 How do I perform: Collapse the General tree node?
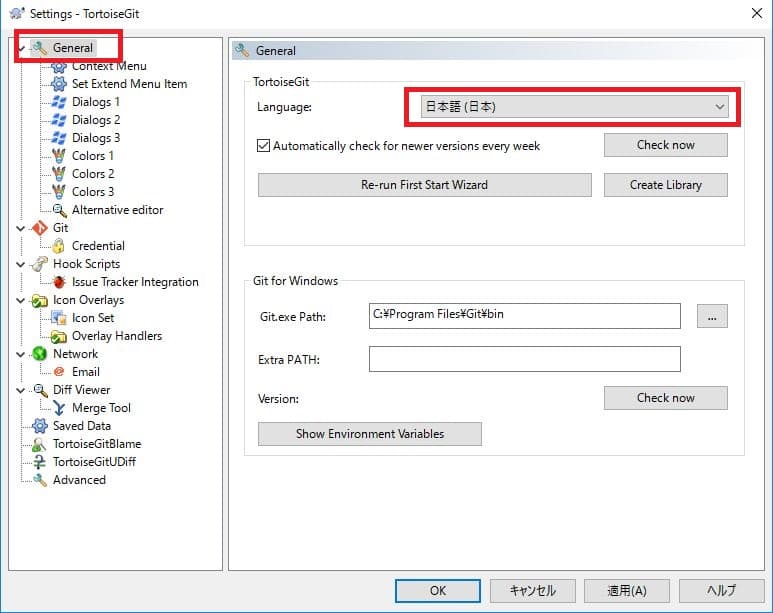(x=22, y=48)
